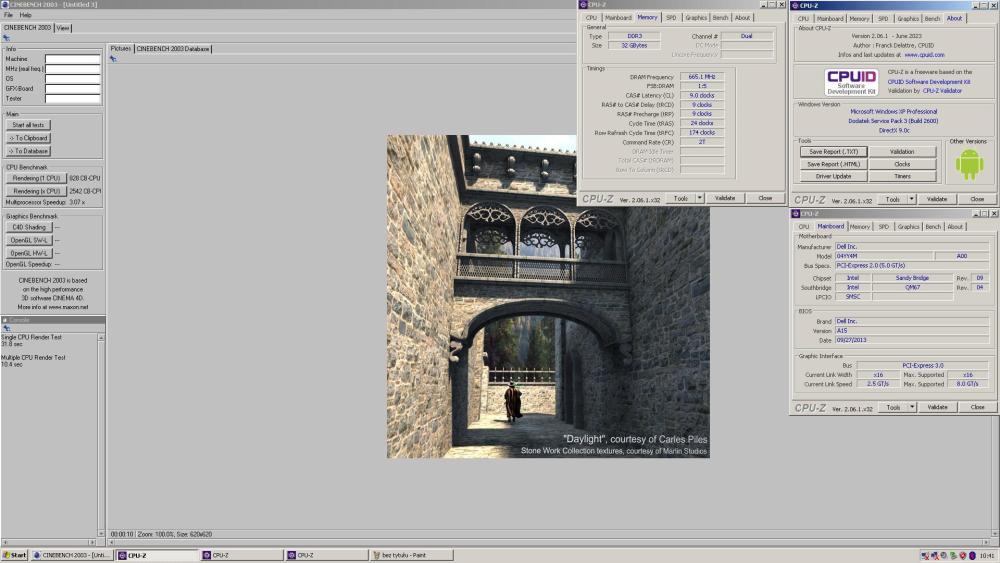This screenshot has height=563, width=1000.
Task: Switch to the View tab in CINEBENCH
Action: tap(63, 28)
